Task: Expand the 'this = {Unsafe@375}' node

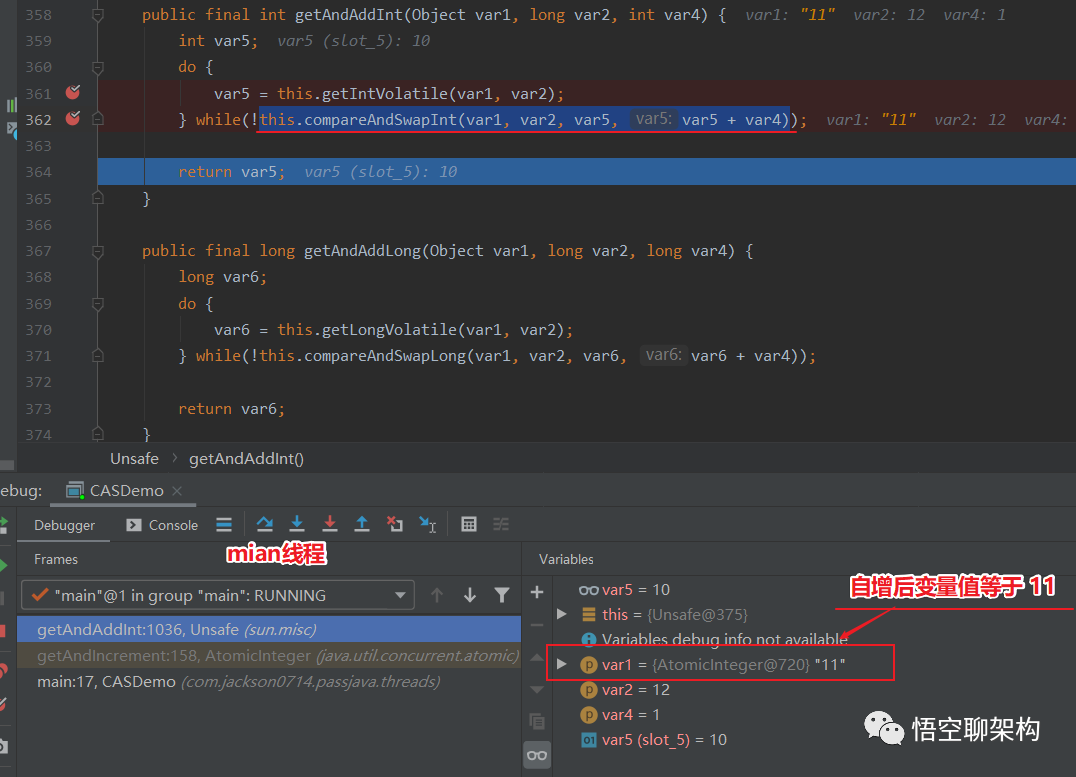Action: point(562,614)
